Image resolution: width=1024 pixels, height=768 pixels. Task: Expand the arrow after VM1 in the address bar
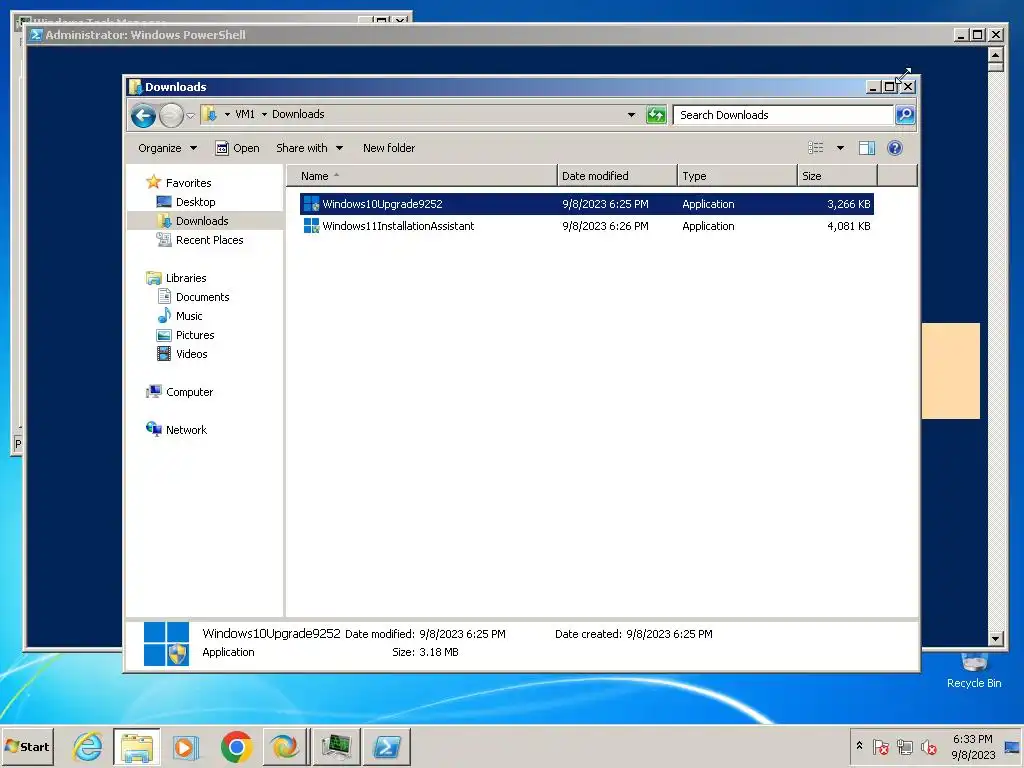pyautogui.click(x=264, y=114)
